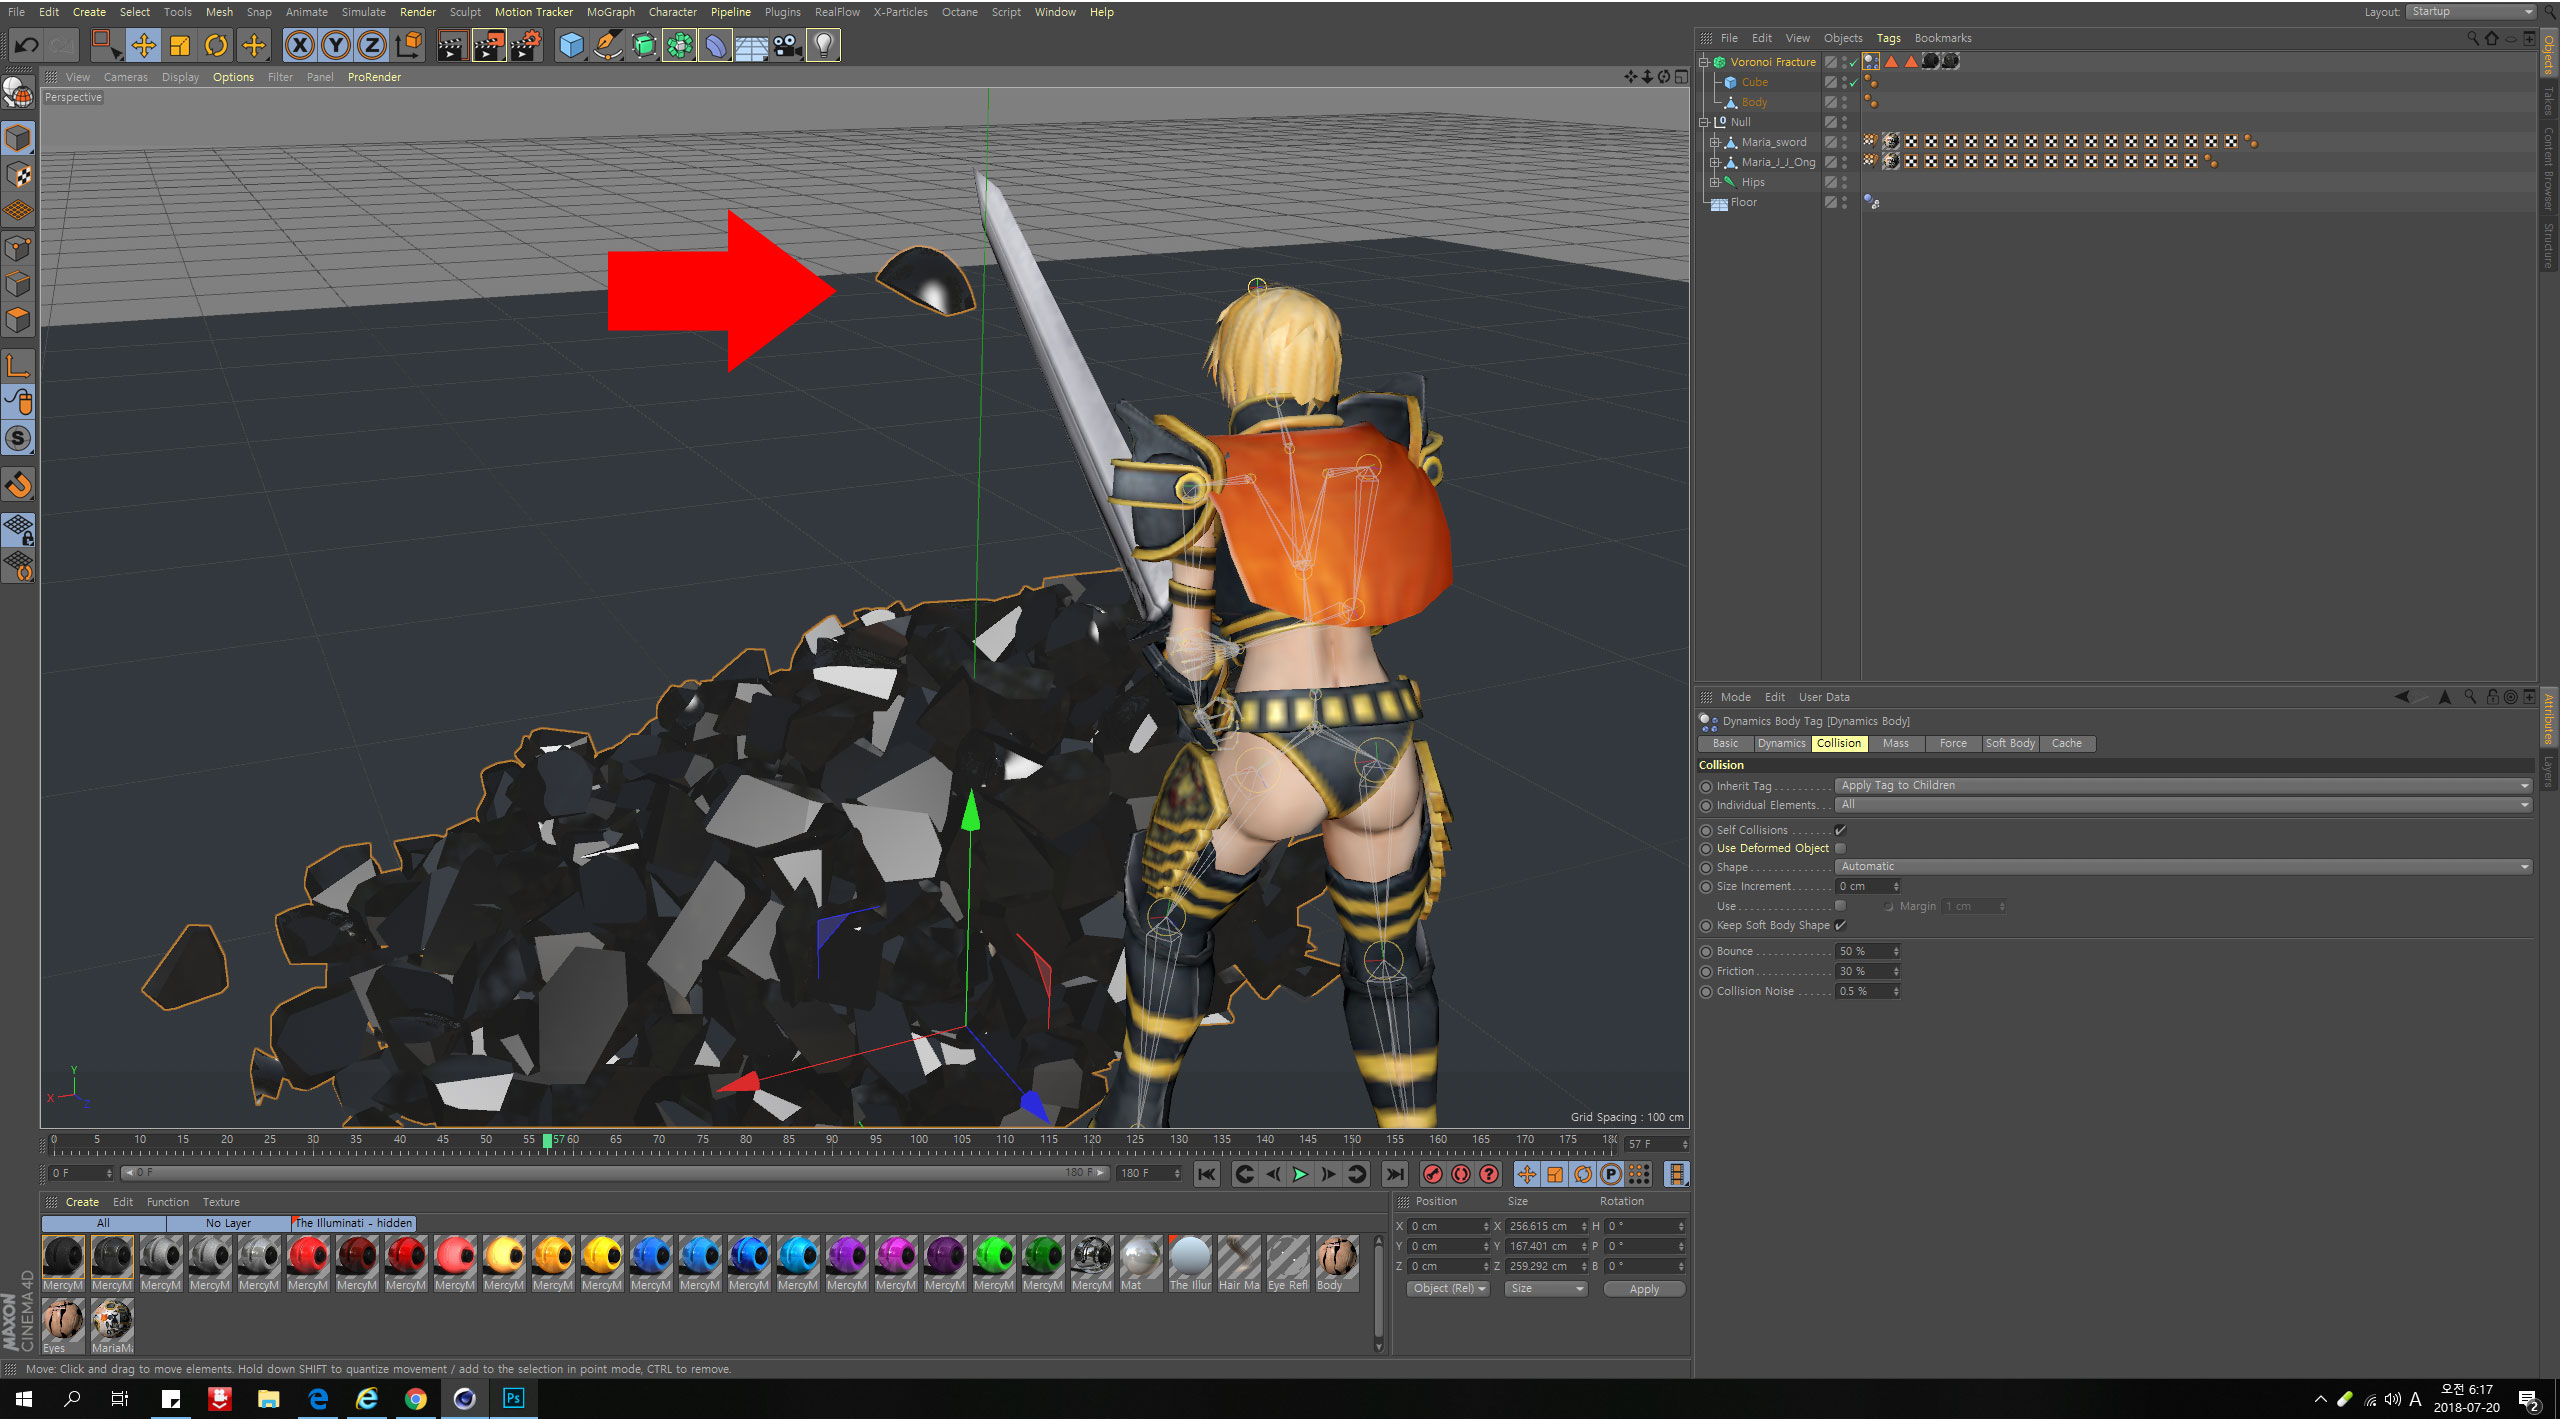Select the Scale tool icon

[x=180, y=45]
